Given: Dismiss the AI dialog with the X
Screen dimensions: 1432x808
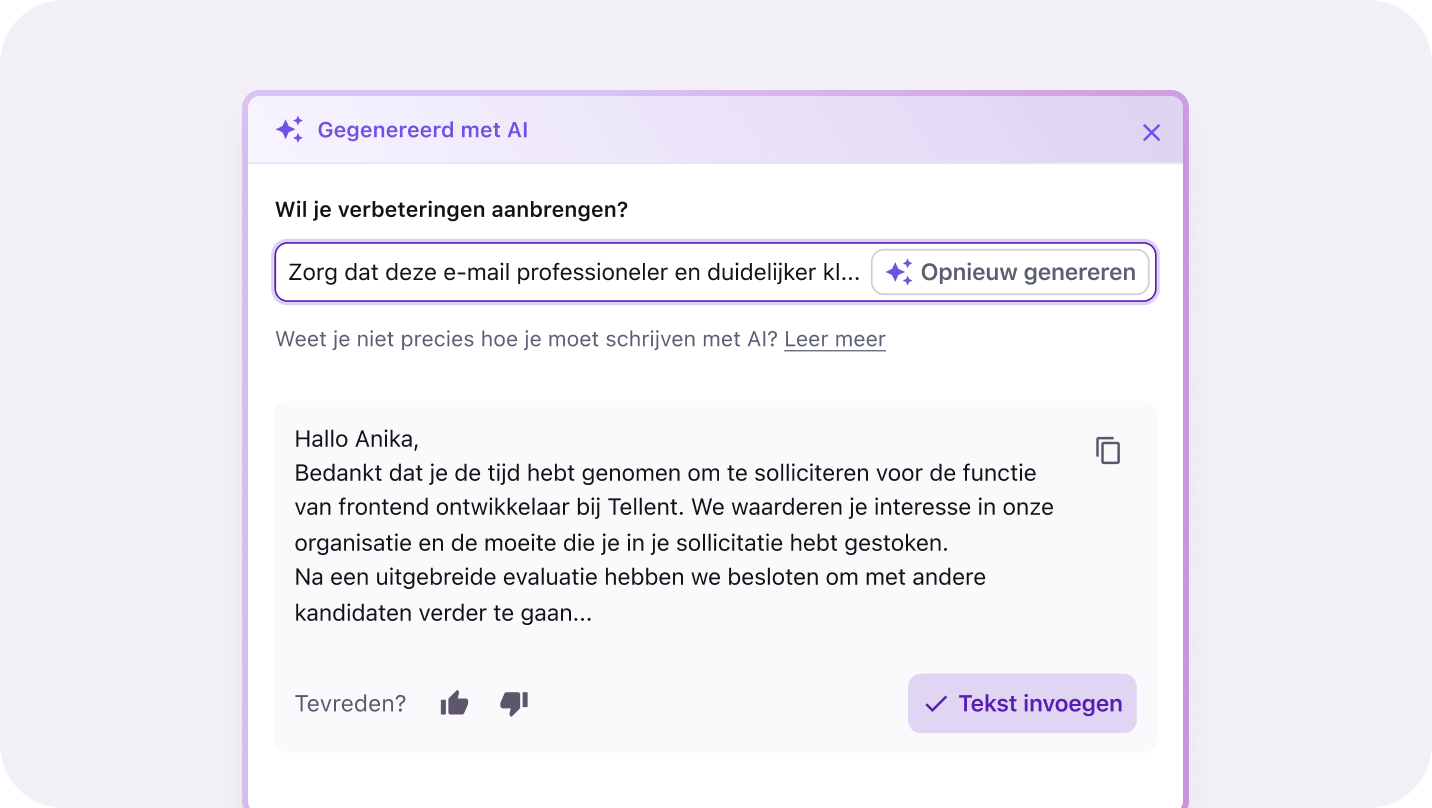Looking at the screenshot, I should click(1151, 132).
